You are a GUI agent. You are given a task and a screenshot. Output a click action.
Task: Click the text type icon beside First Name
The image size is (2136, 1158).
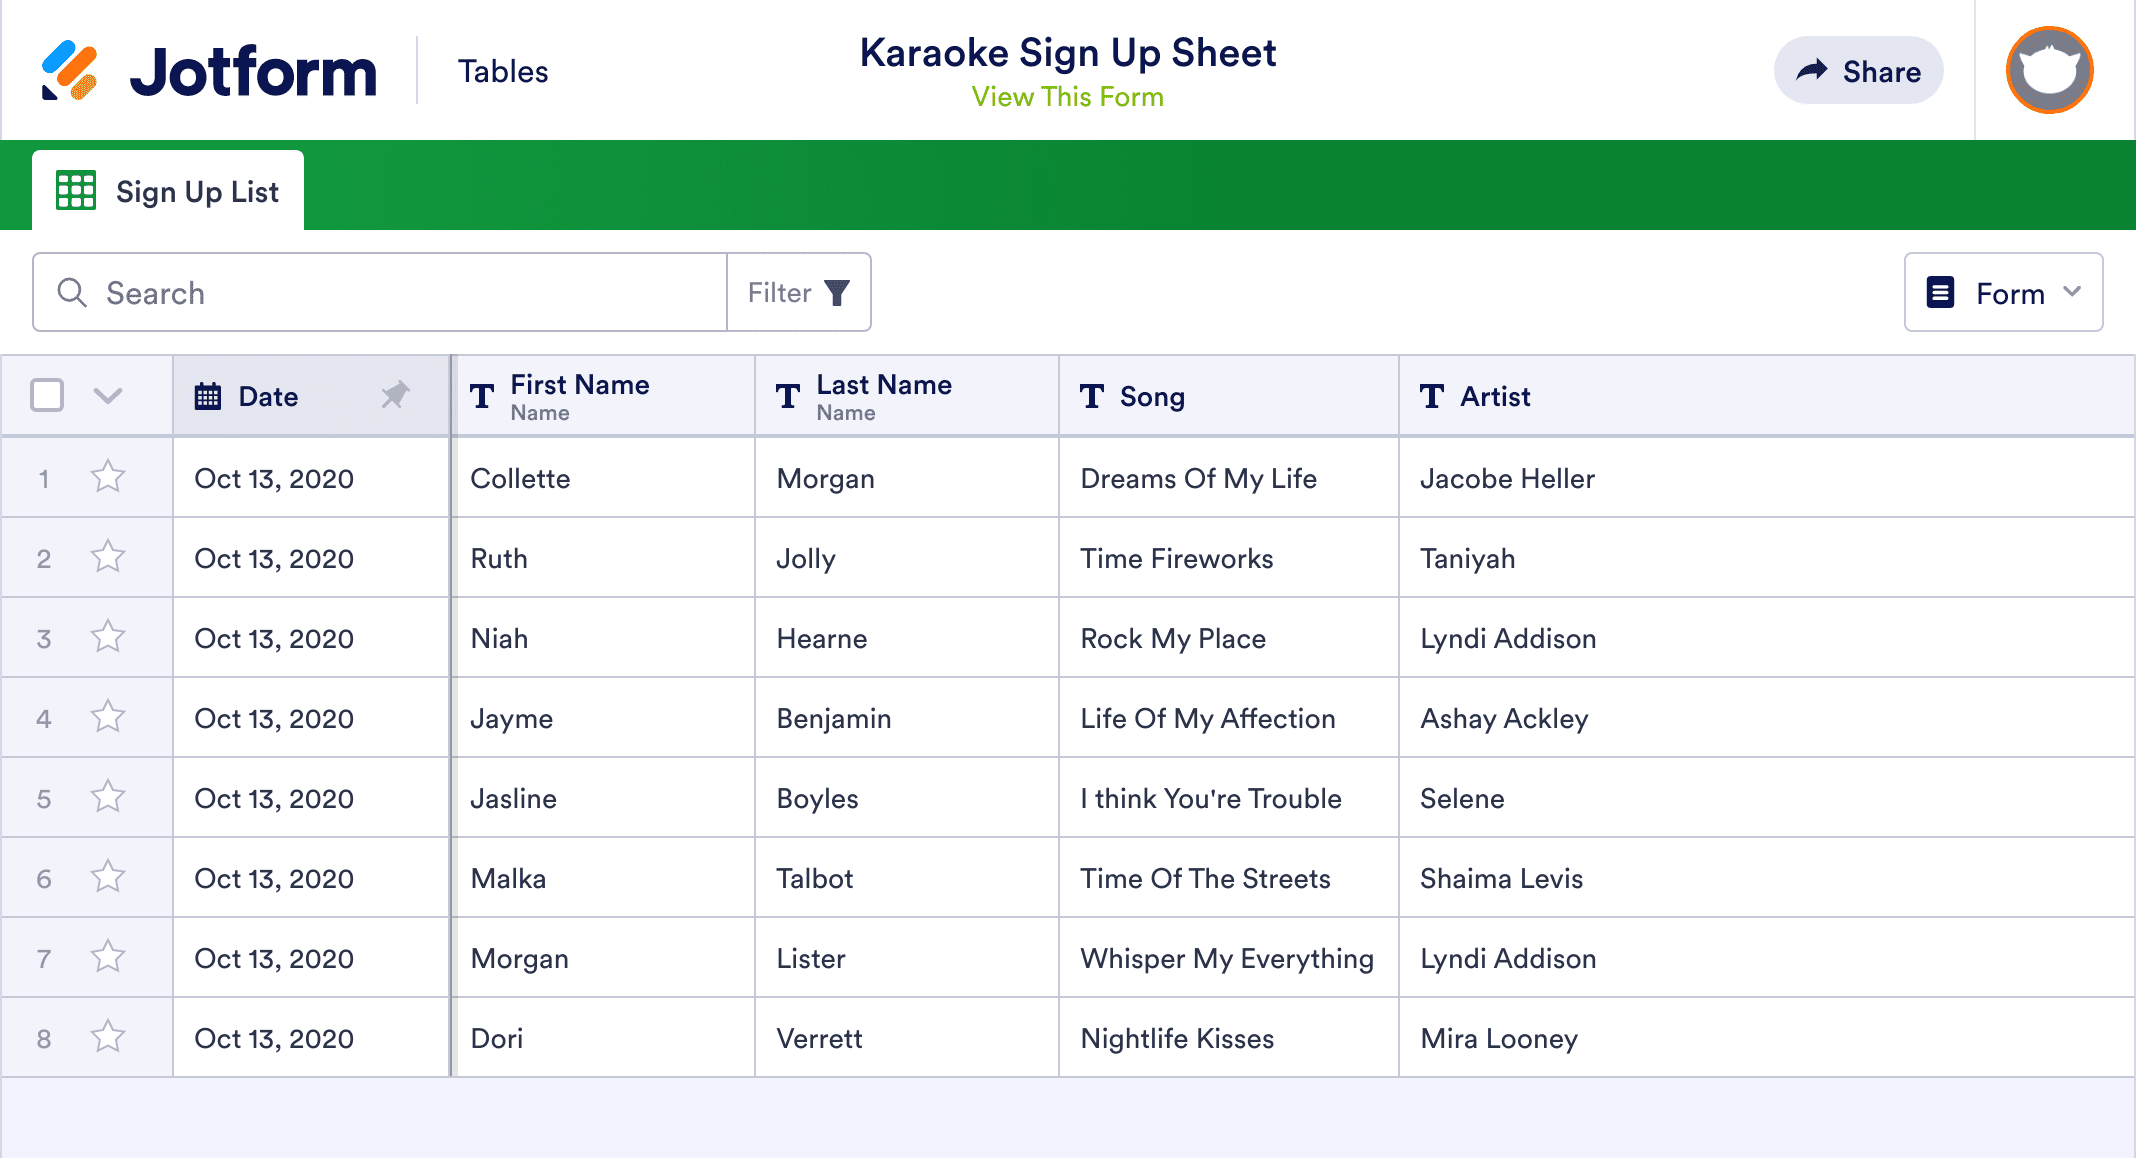pos(482,396)
